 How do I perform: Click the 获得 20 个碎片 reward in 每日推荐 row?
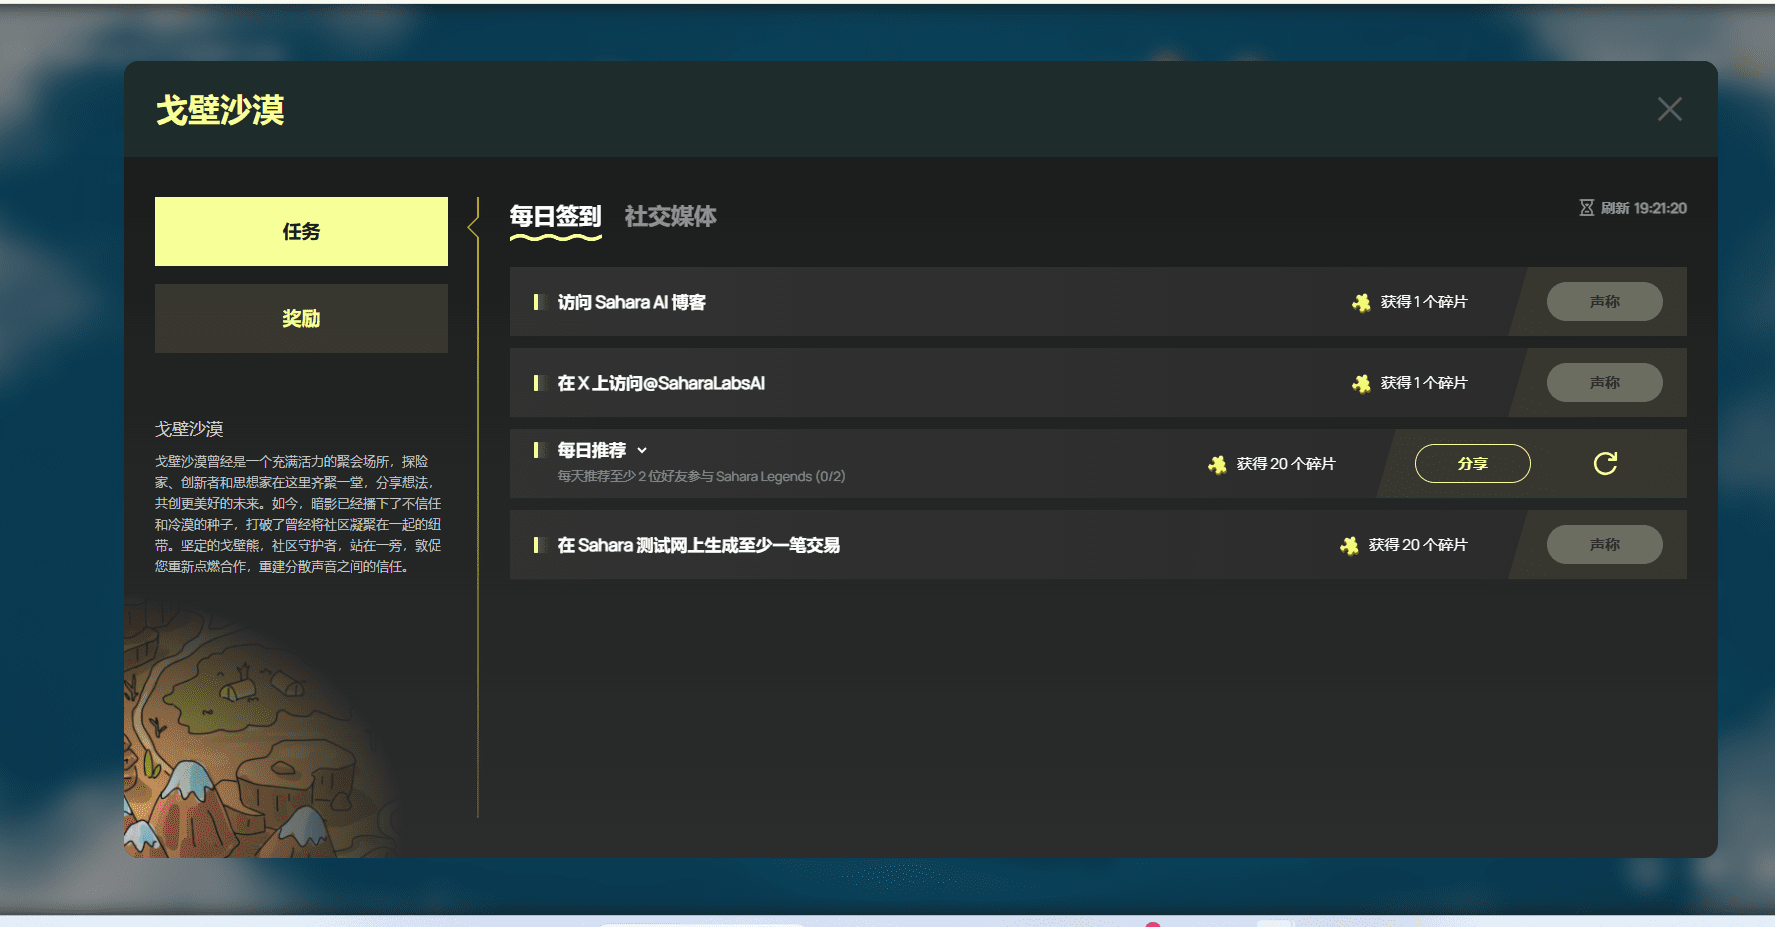pos(1285,464)
